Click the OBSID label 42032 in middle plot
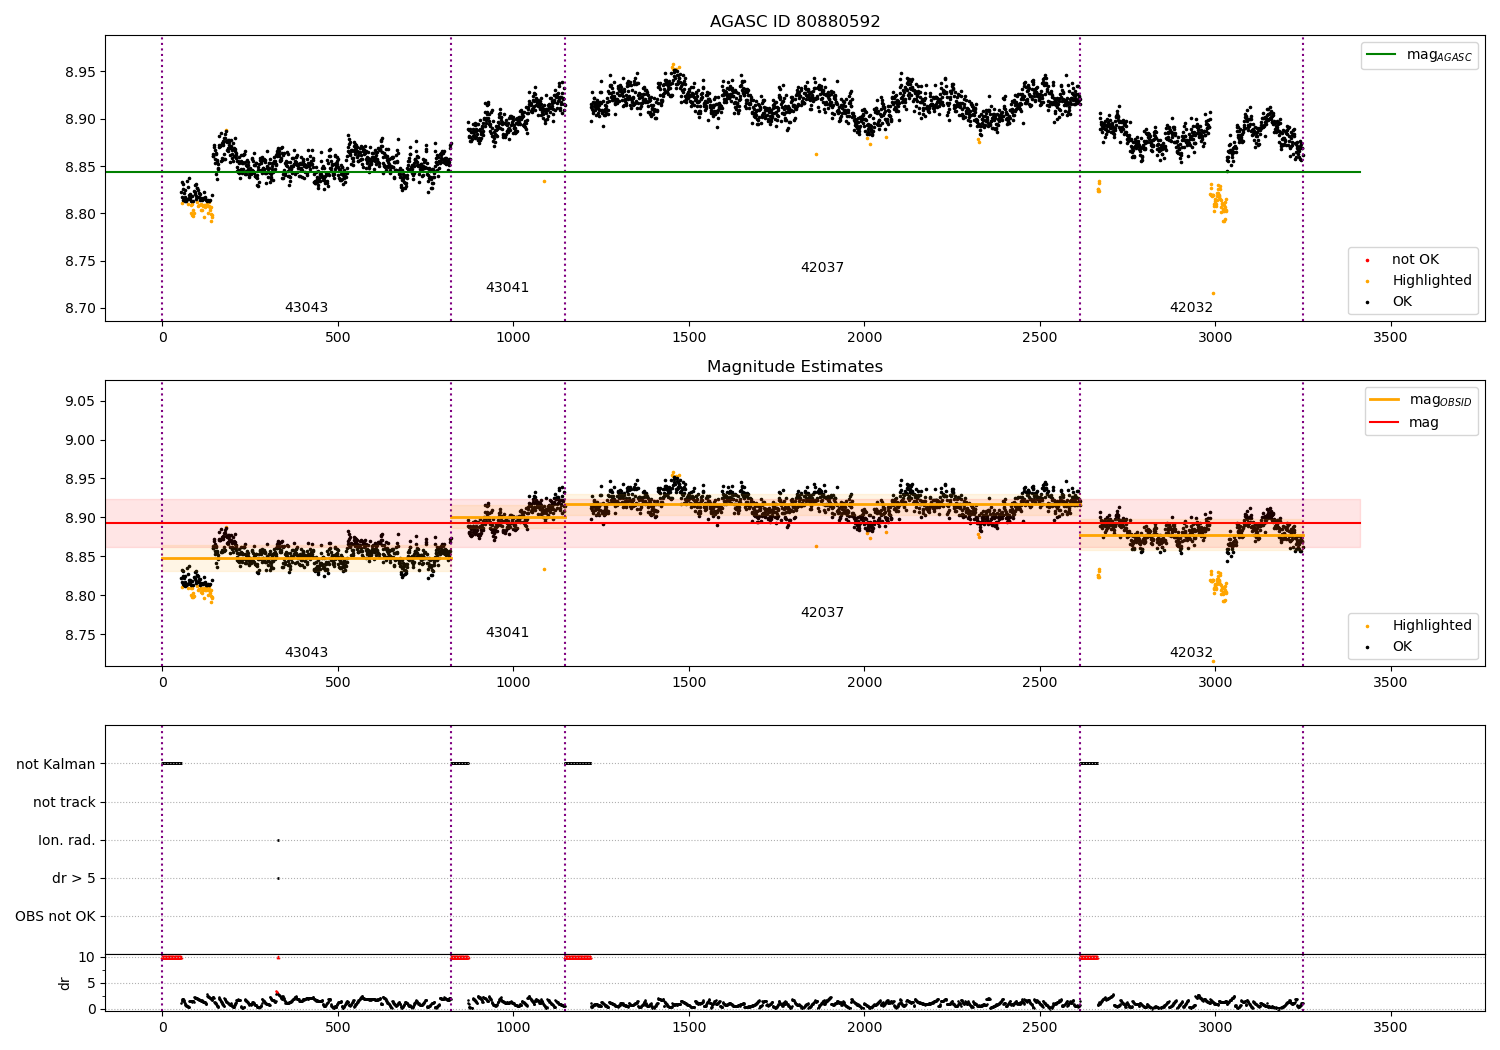 pos(1191,653)
